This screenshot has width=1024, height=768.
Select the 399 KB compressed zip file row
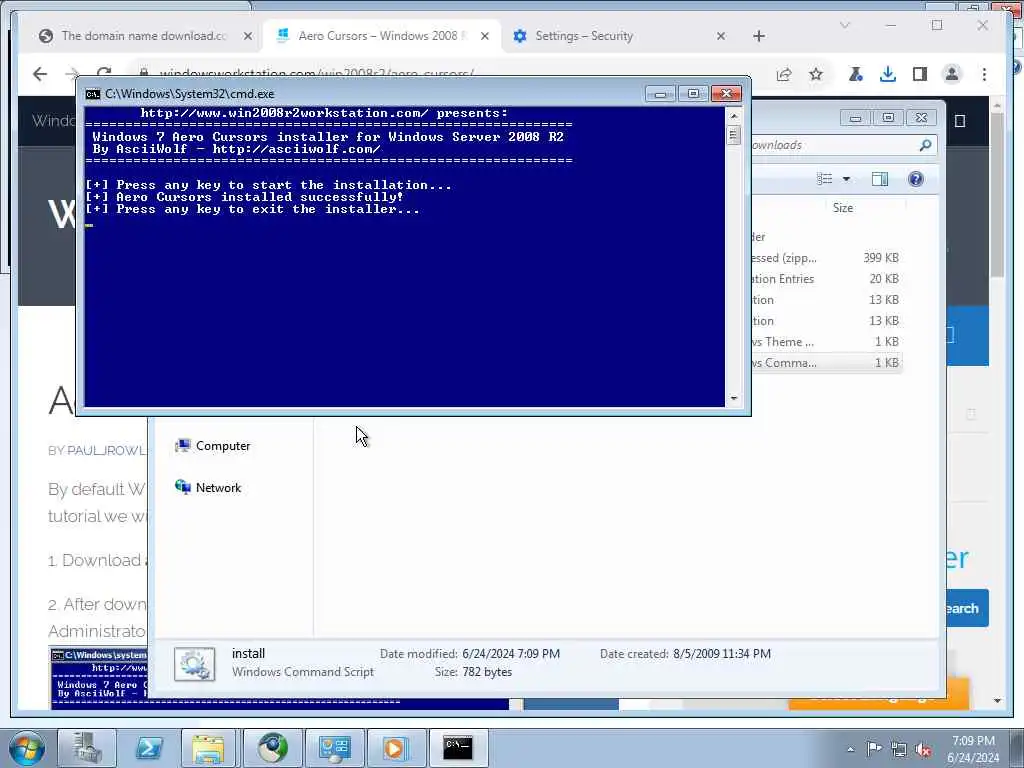pyautogui.click(x=826, y=258)
